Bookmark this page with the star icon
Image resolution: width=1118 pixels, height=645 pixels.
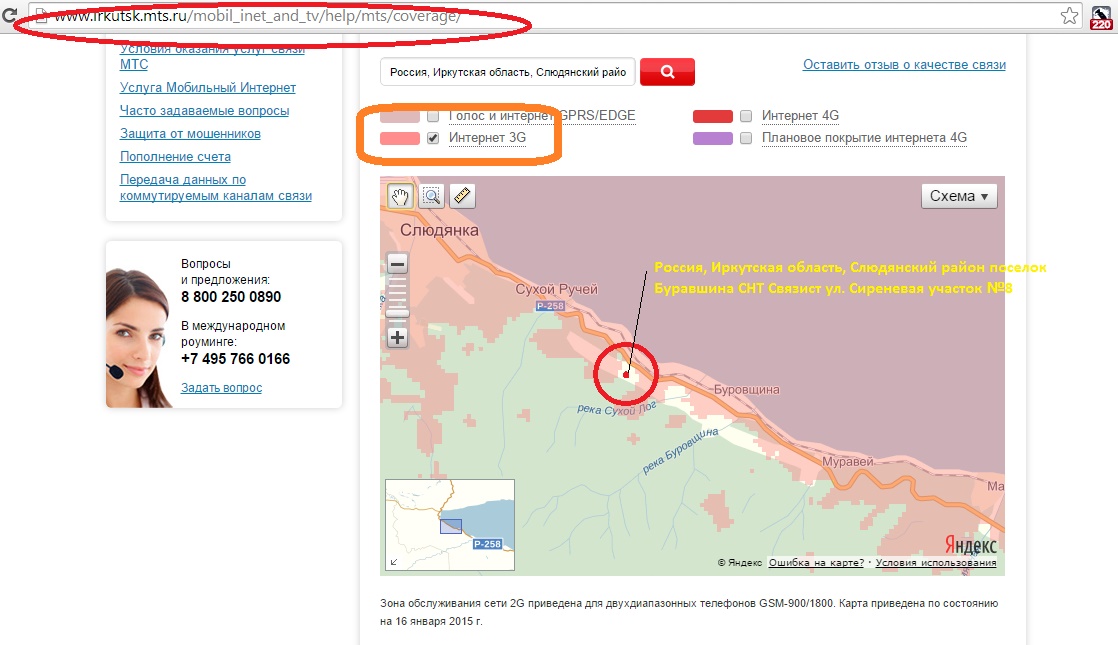[x=1070, y=16]
